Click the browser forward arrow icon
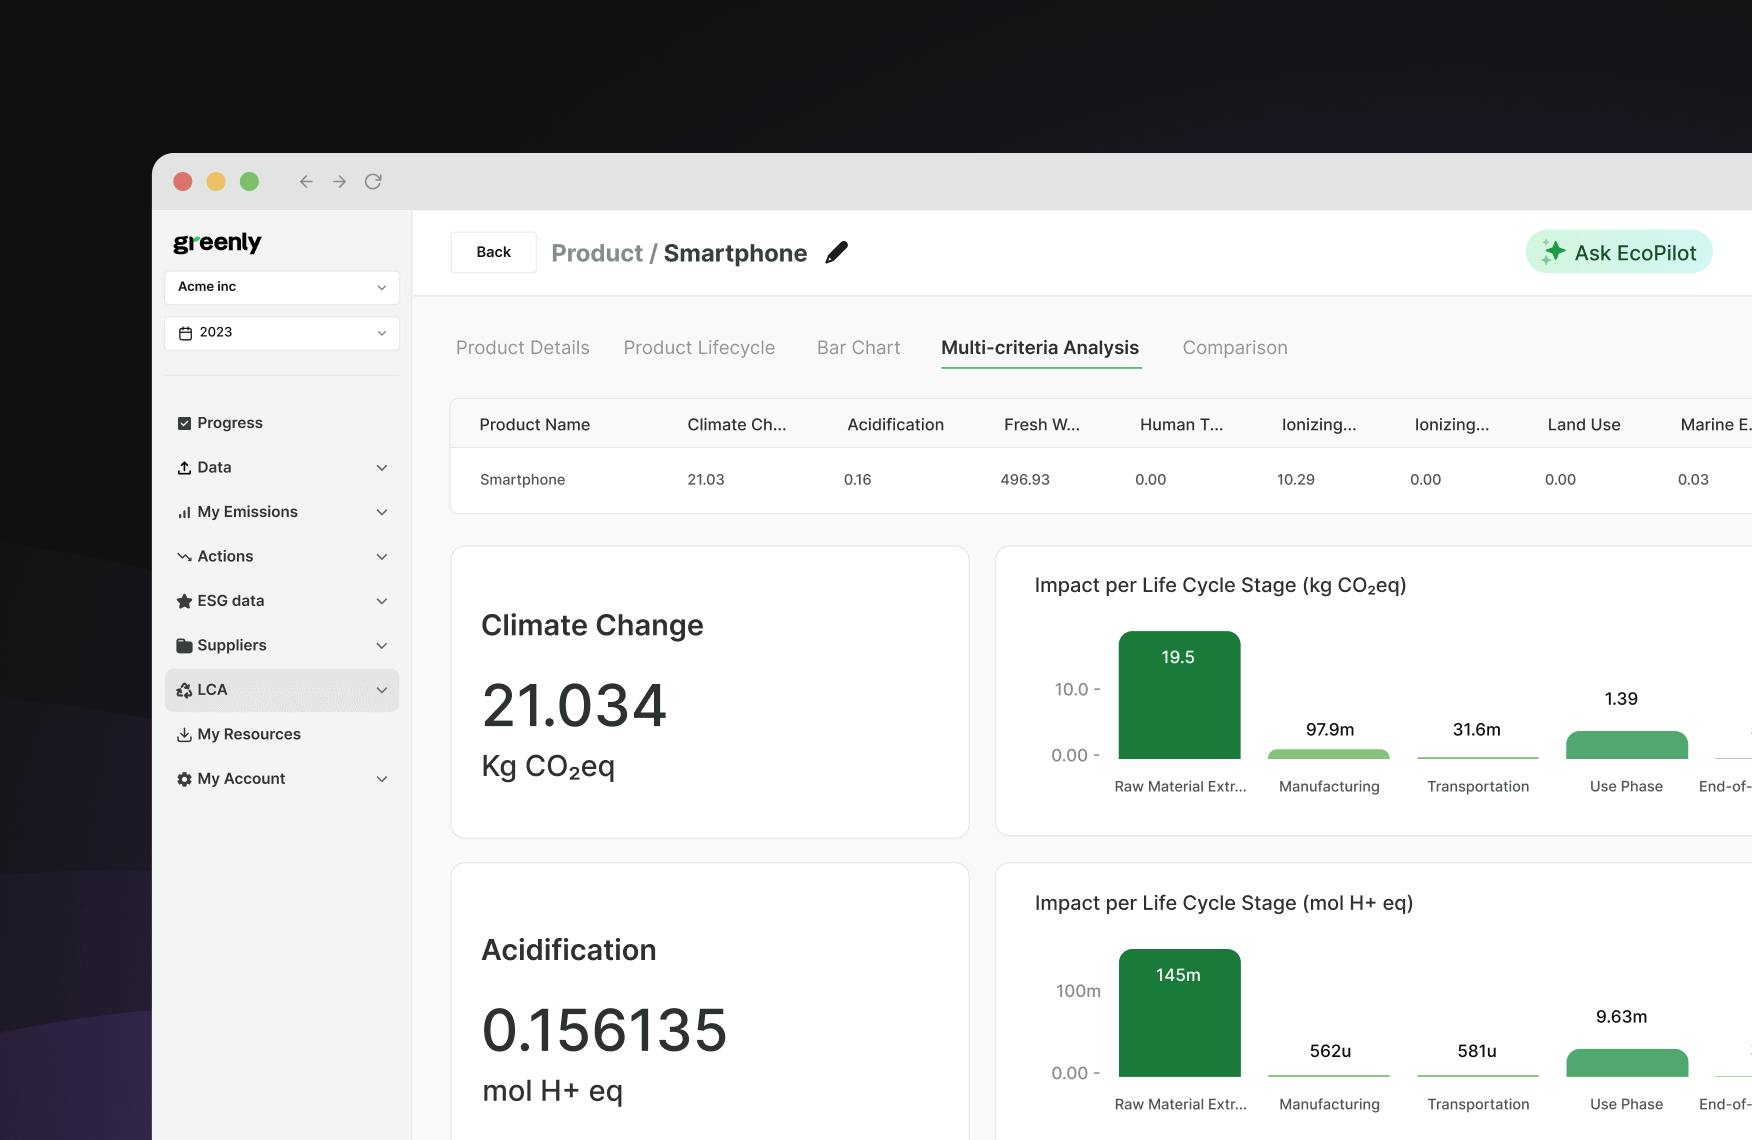 point(340,181)
